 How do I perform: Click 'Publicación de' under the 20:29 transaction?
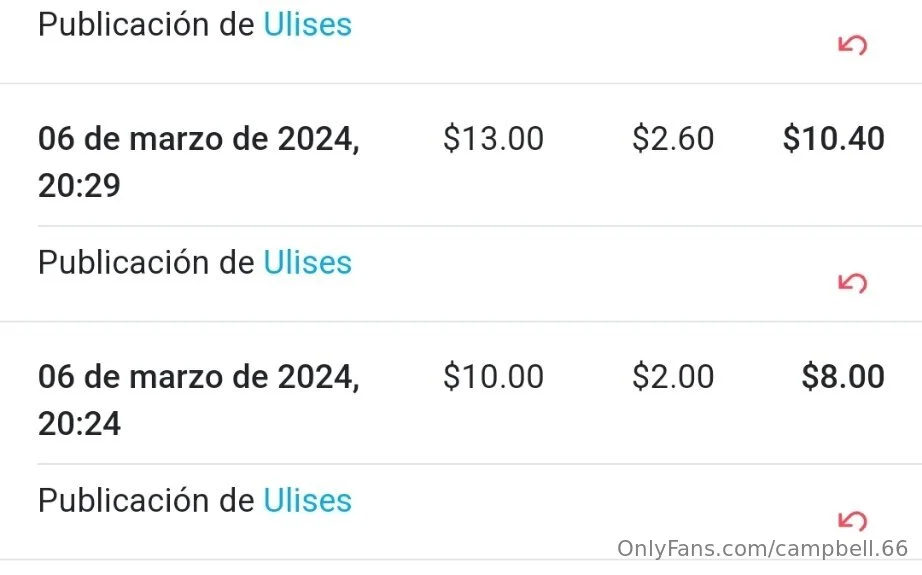(146, 262)
